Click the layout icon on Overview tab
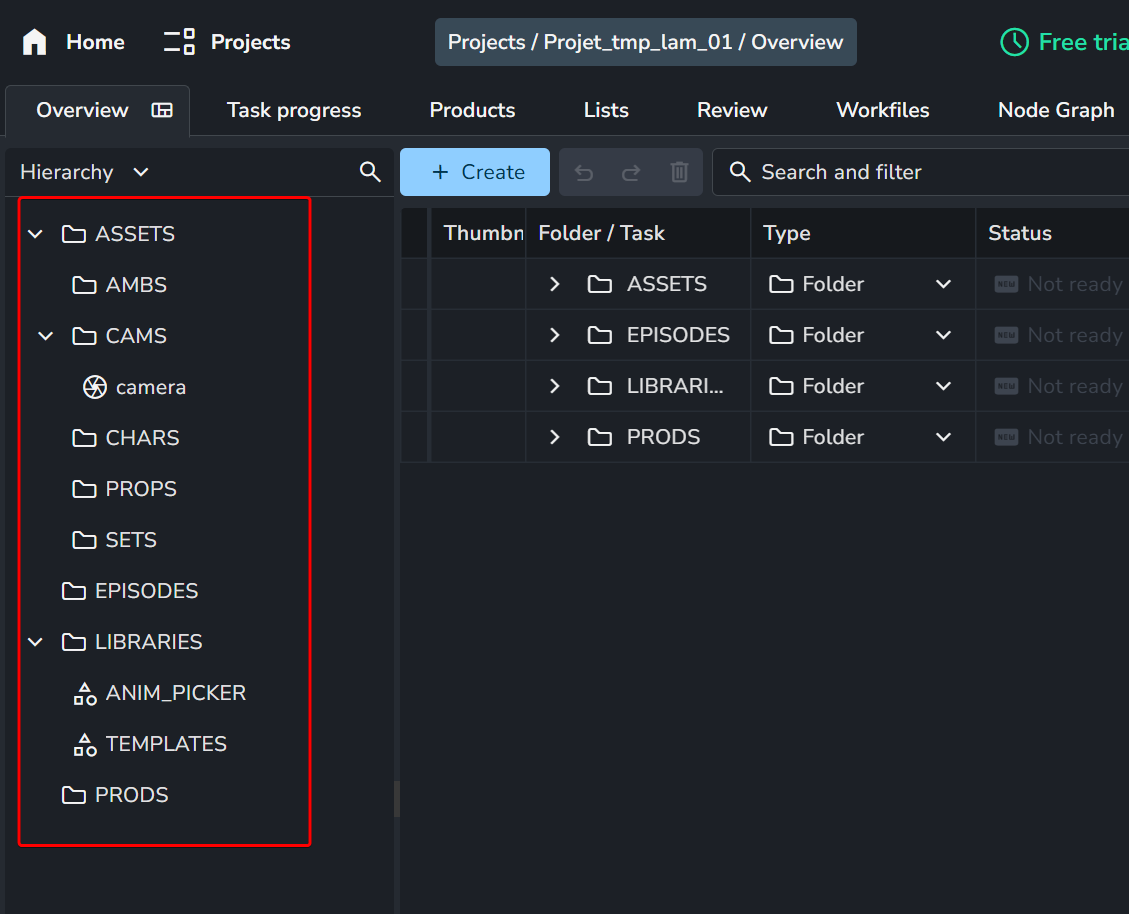 pos(162,110)
